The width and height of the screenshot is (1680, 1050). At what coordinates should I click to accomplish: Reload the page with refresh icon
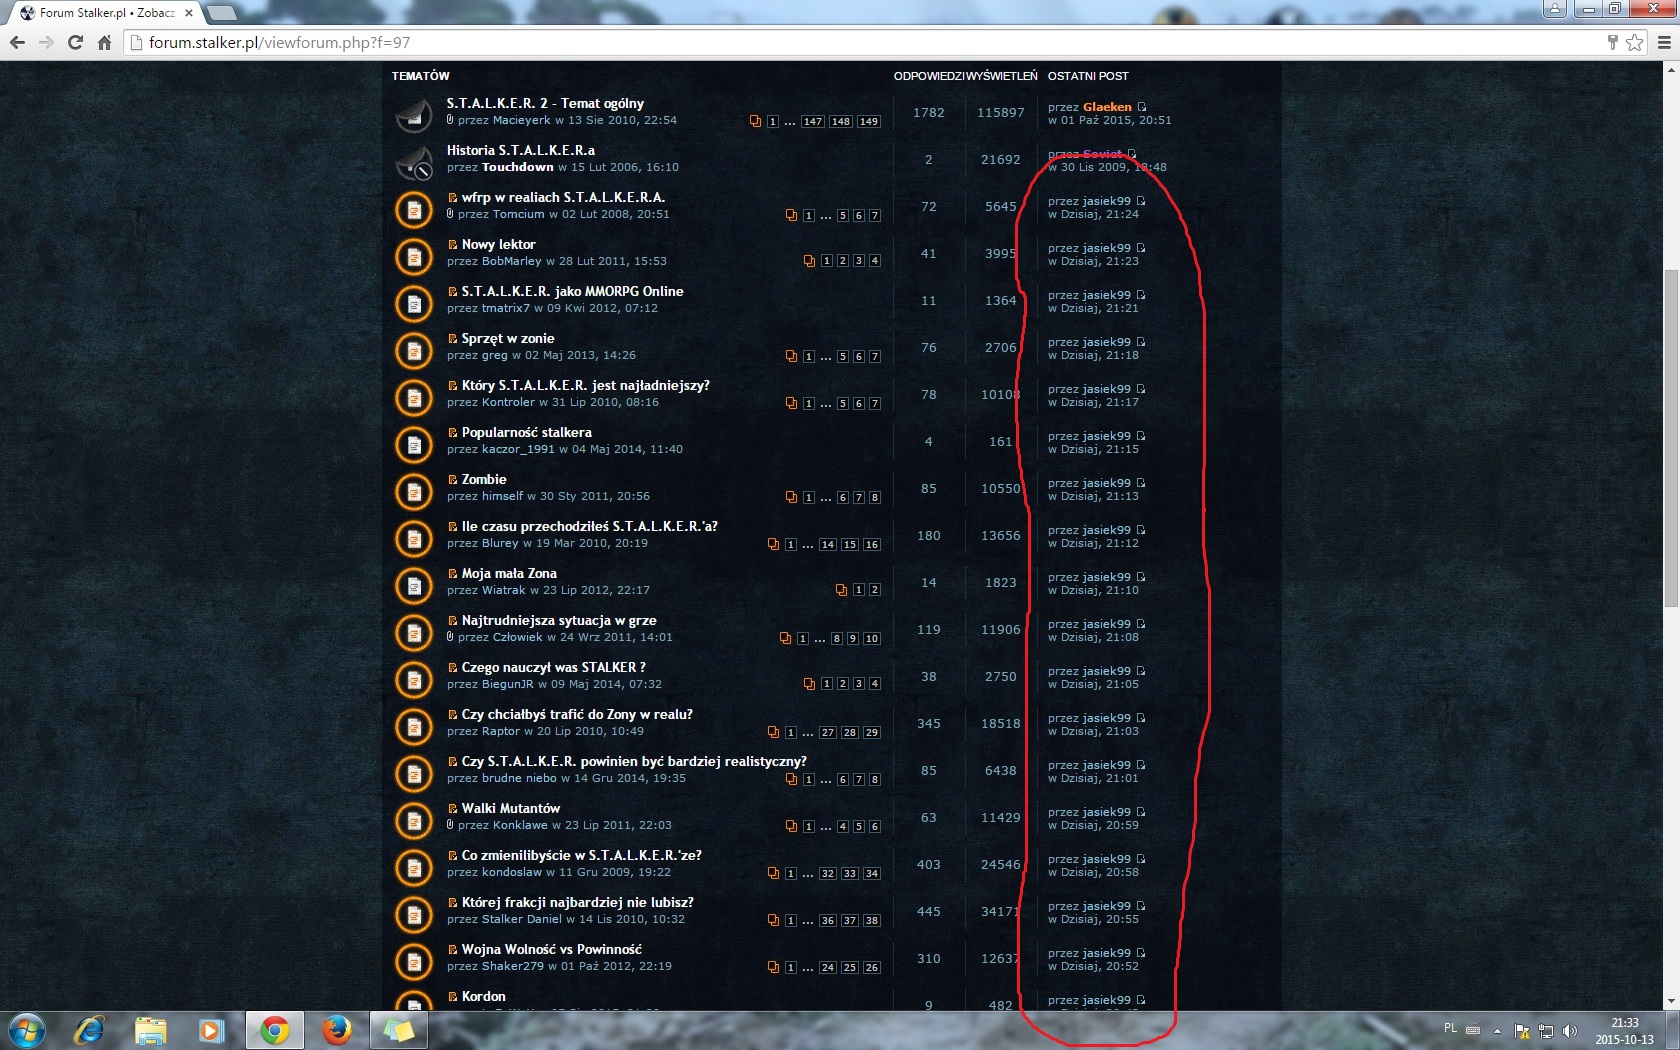pyautogui.click(x=75, y=42)
